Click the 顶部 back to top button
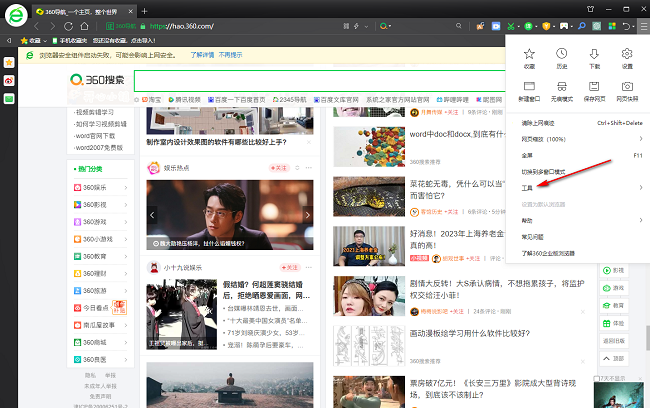 (614, 358)
